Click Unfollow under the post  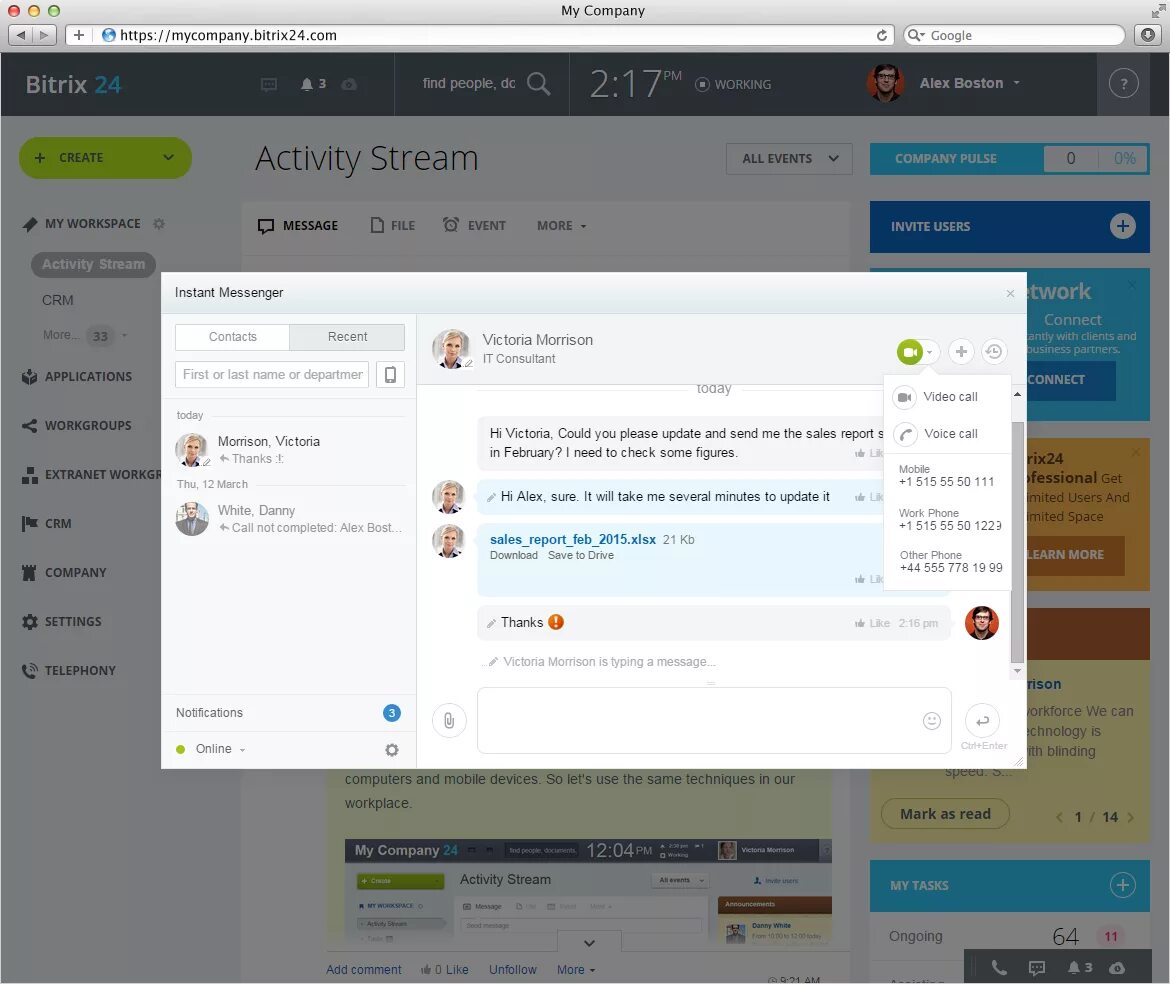click(x=513, y=970)
